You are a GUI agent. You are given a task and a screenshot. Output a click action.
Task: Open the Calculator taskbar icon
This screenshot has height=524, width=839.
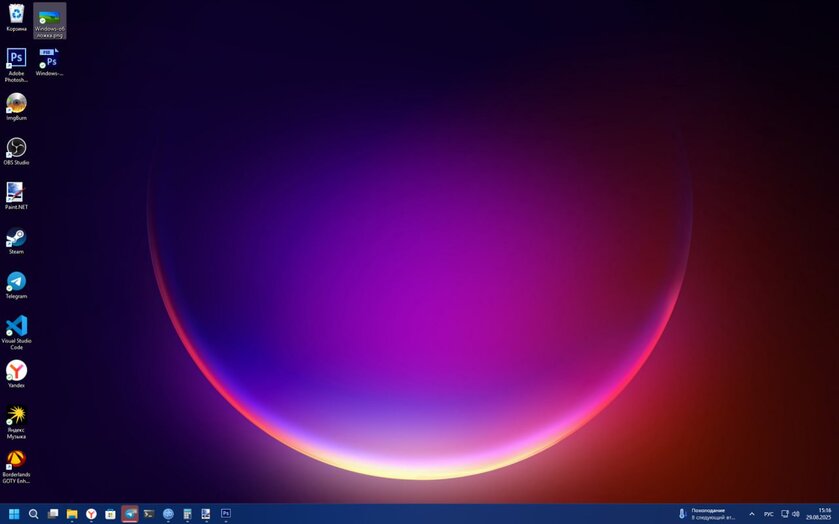[x=187, y=514]
